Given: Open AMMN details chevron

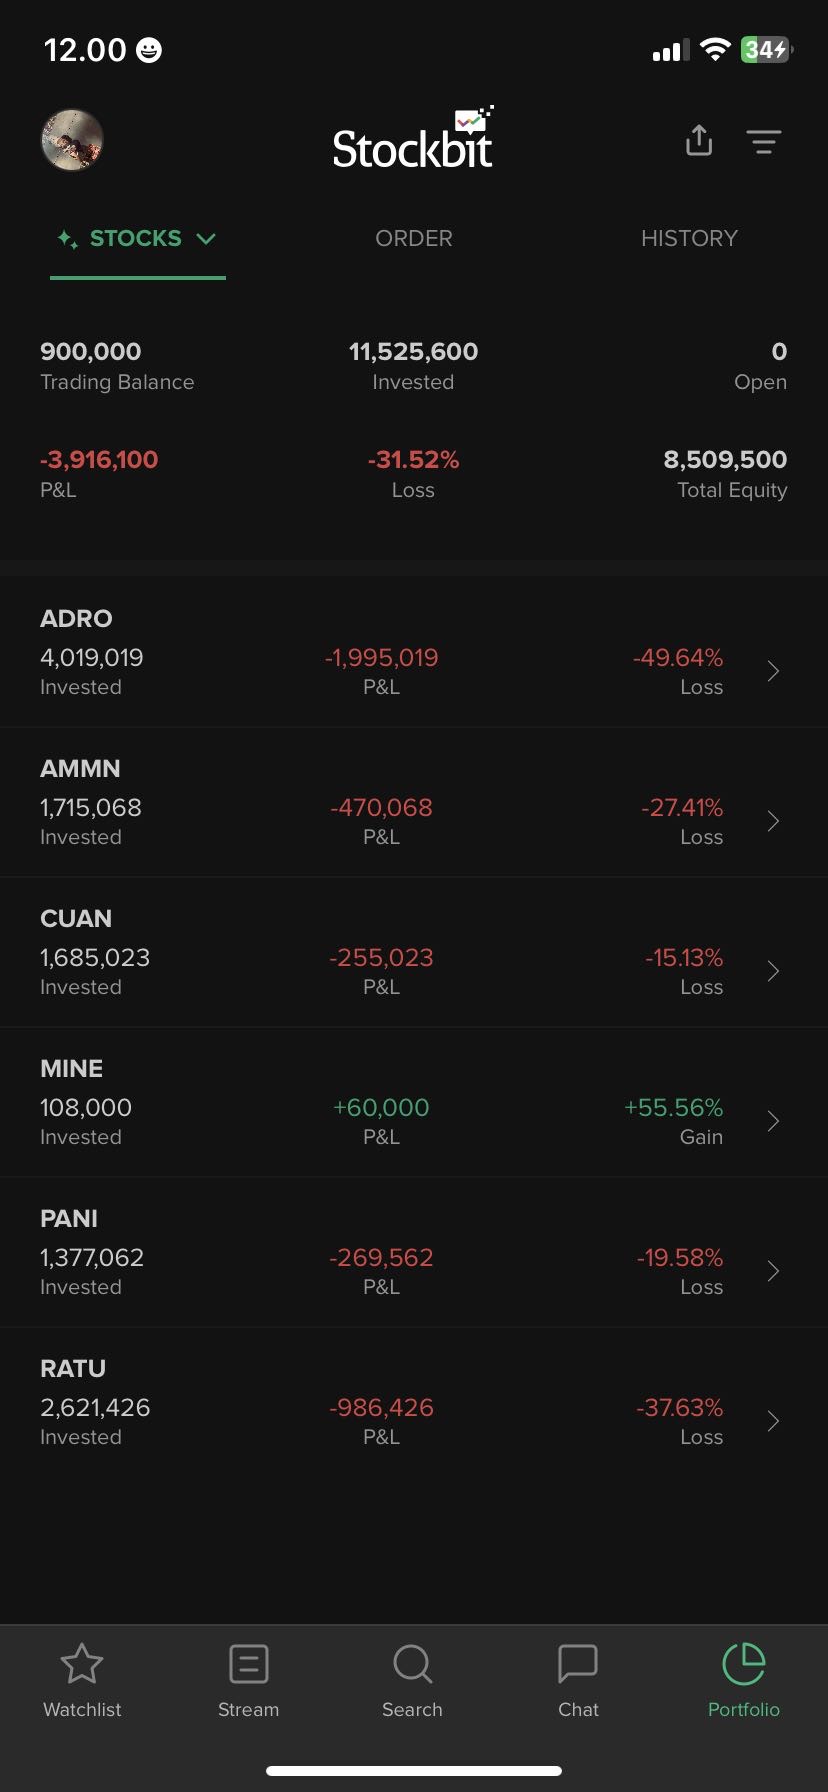Looking at the screenshot, I should point(773,821).
